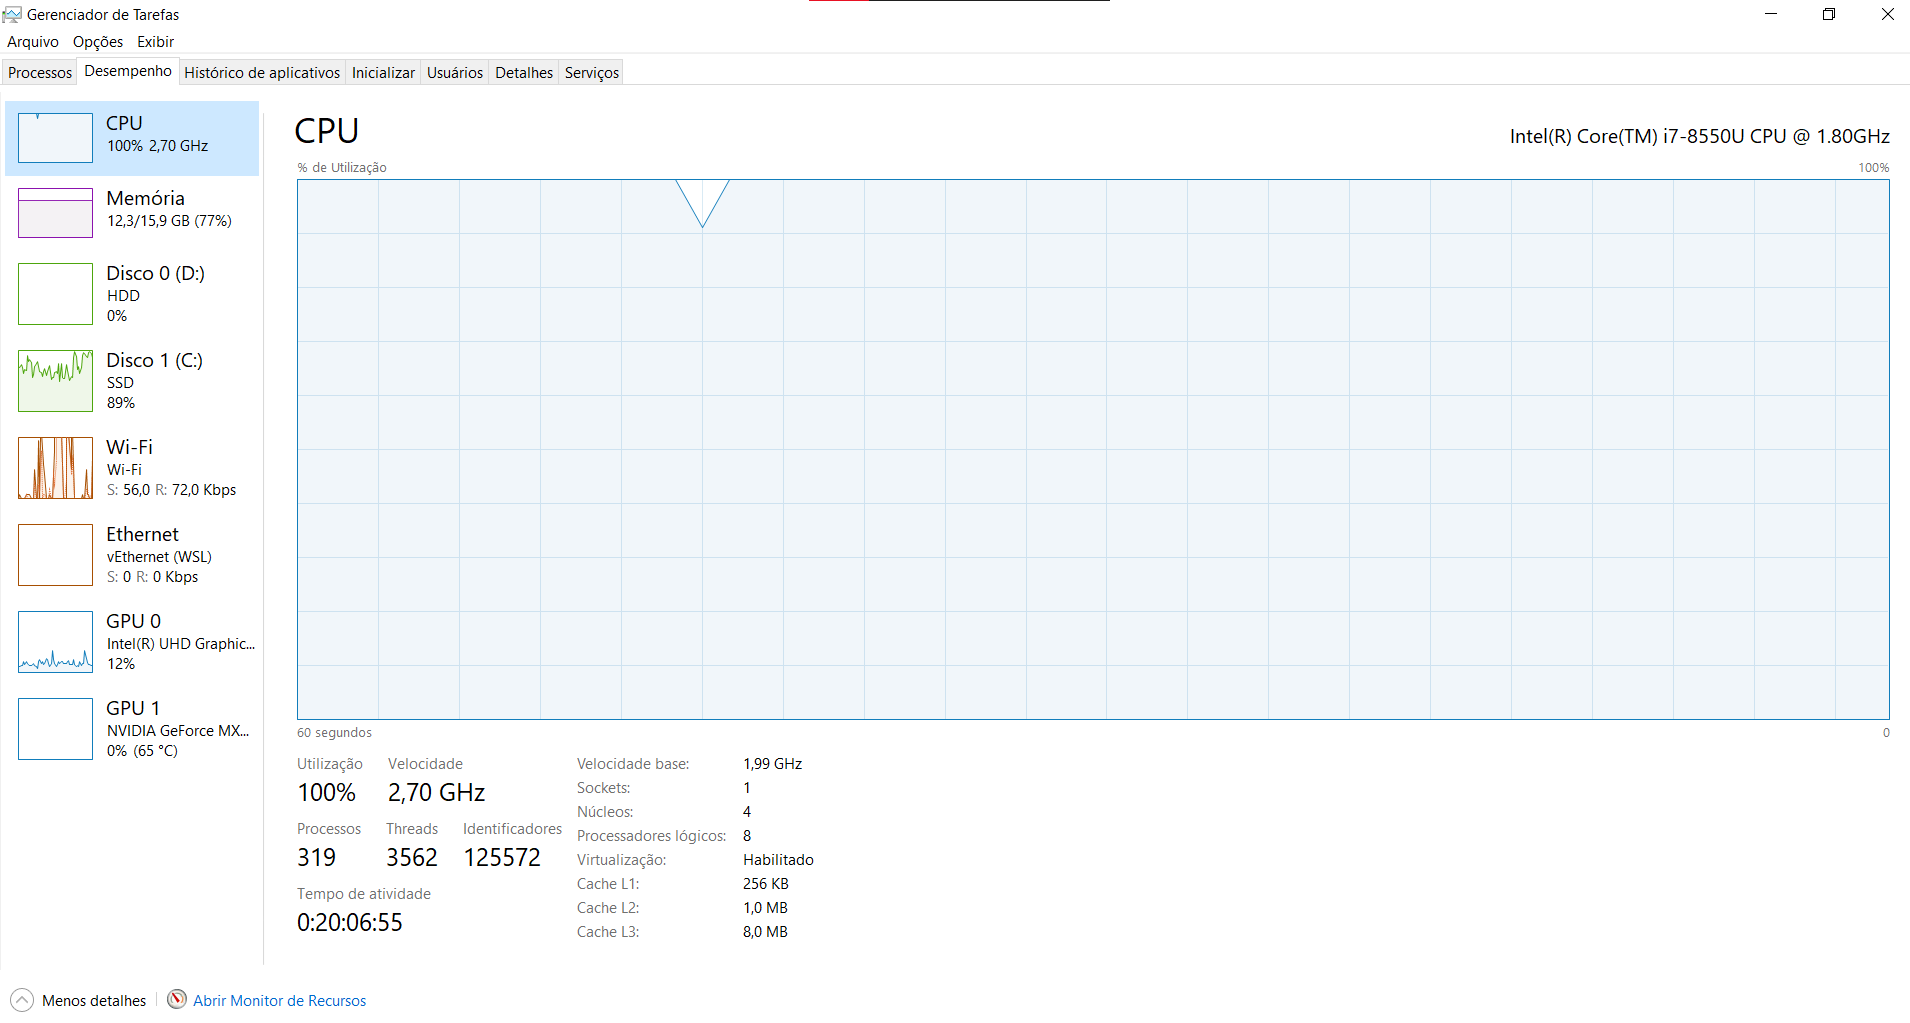
Task: Click Intel(R) UHD Graphics label under GPU 0
Action: [181, 644]
